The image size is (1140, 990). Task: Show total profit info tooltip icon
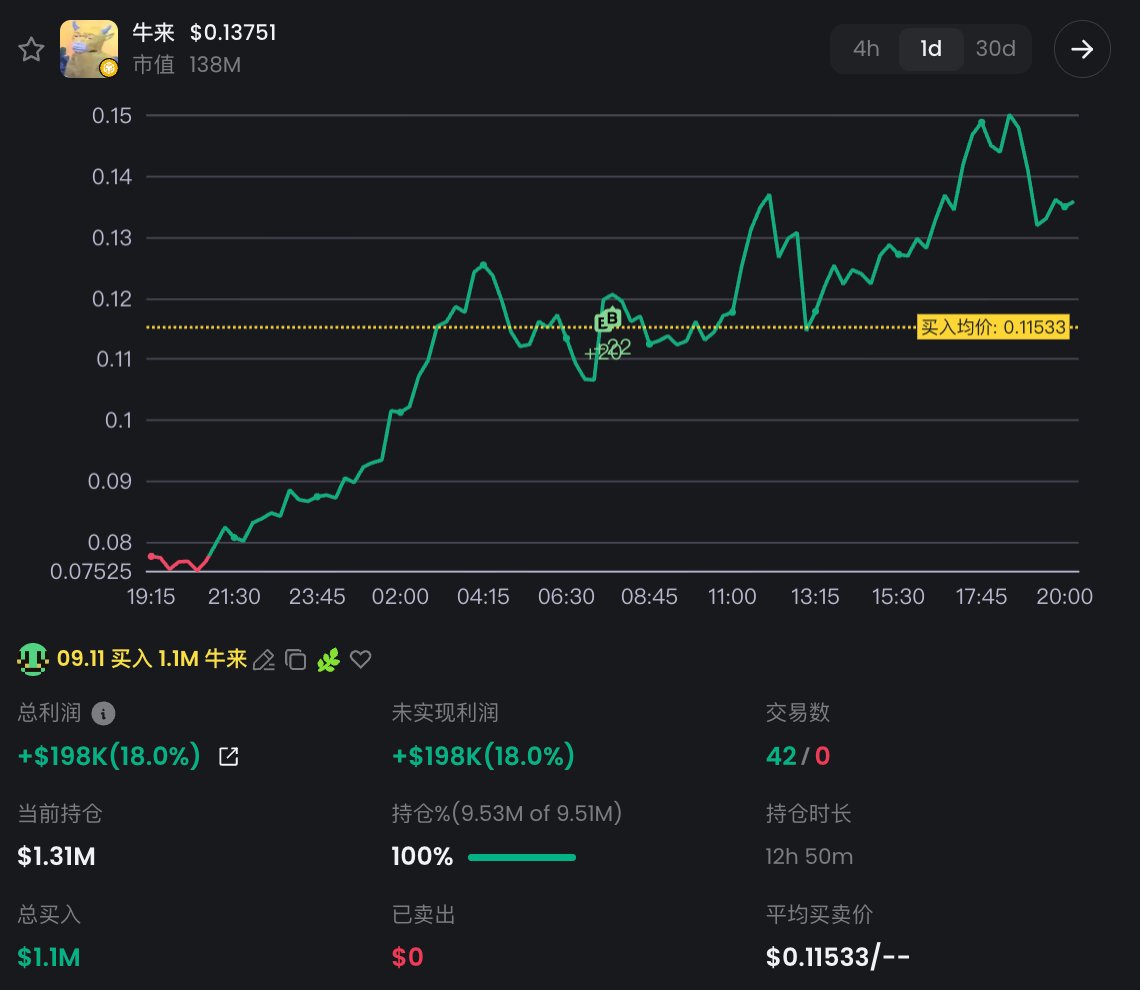click(103, 714)
